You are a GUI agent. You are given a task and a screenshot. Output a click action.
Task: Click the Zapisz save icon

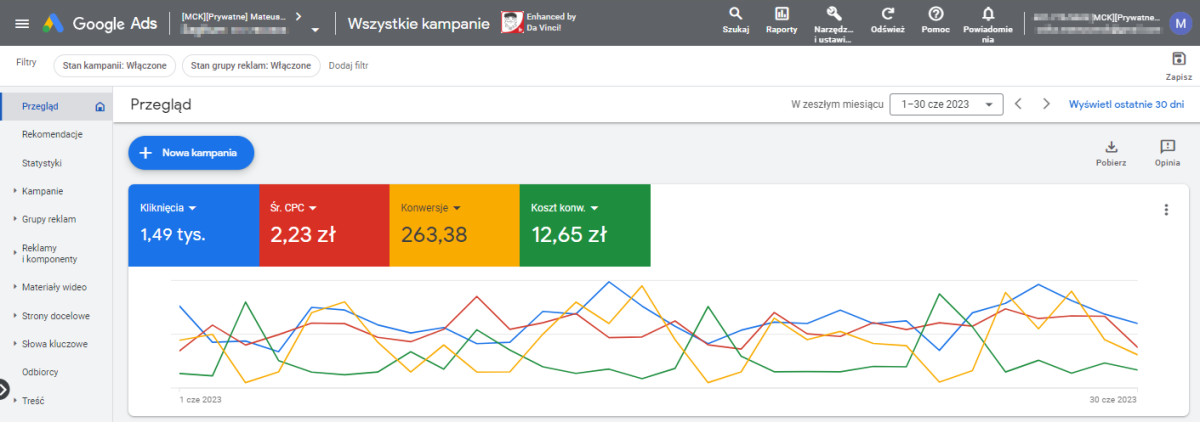1178,61
